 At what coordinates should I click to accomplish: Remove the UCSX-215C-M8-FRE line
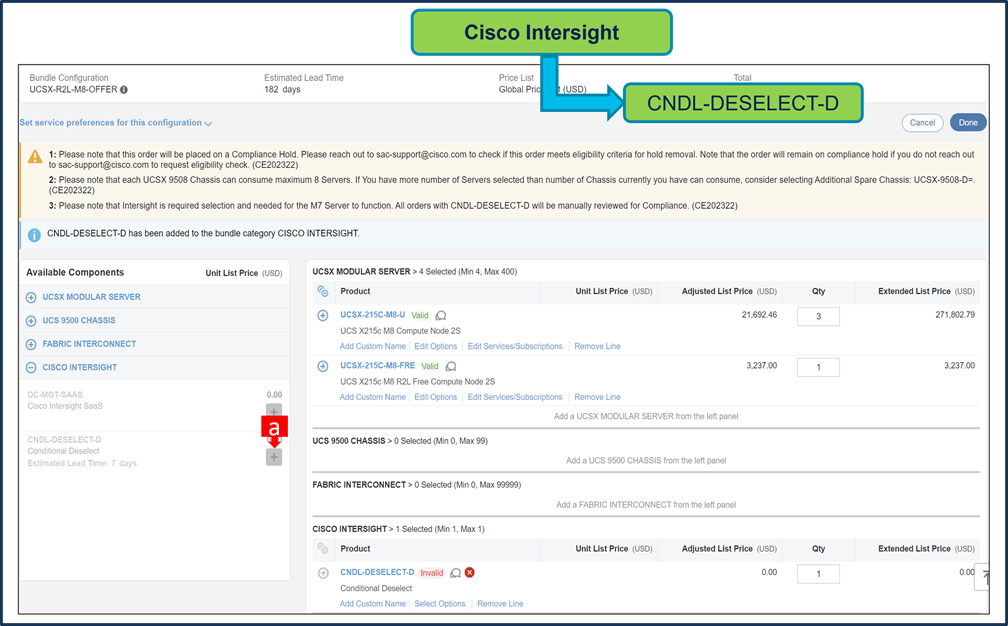pyautogui.click(x=597, y=397)
